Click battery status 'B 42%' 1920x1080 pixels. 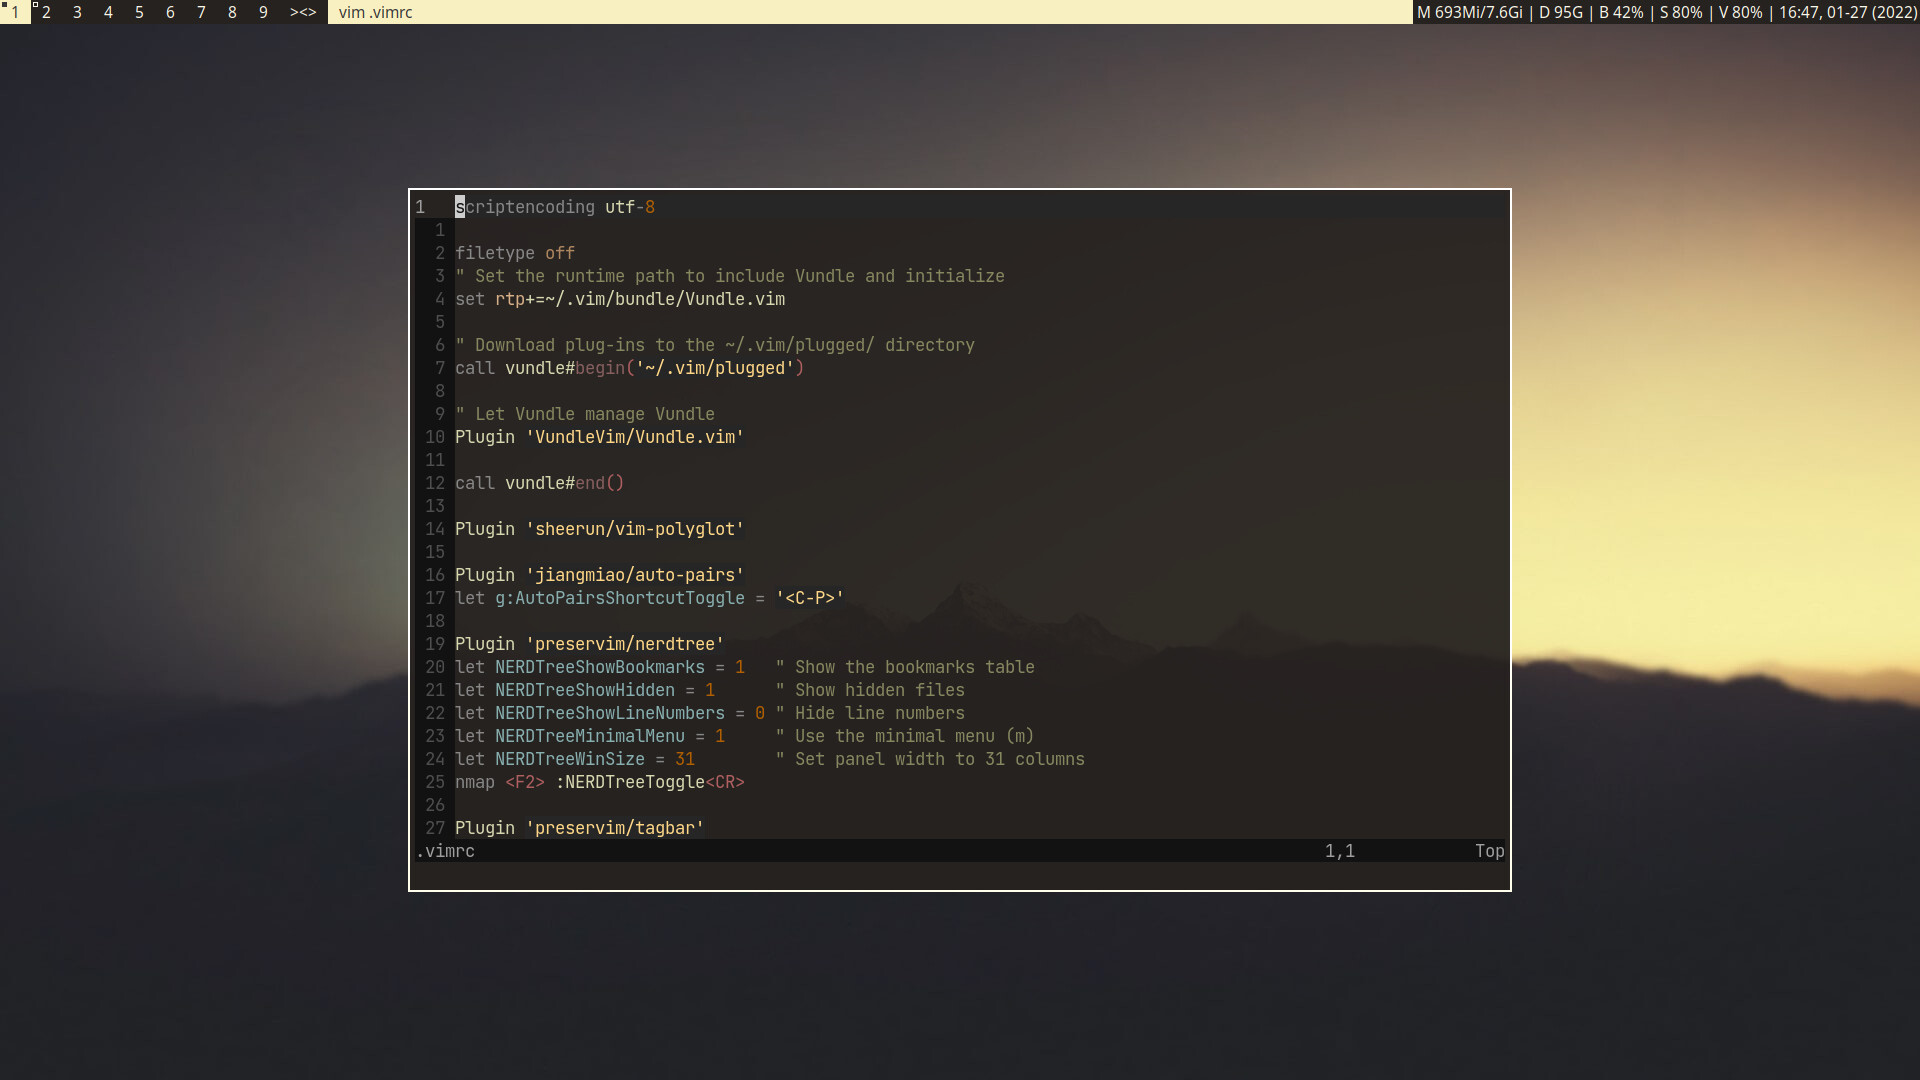tap(1621, 12)
